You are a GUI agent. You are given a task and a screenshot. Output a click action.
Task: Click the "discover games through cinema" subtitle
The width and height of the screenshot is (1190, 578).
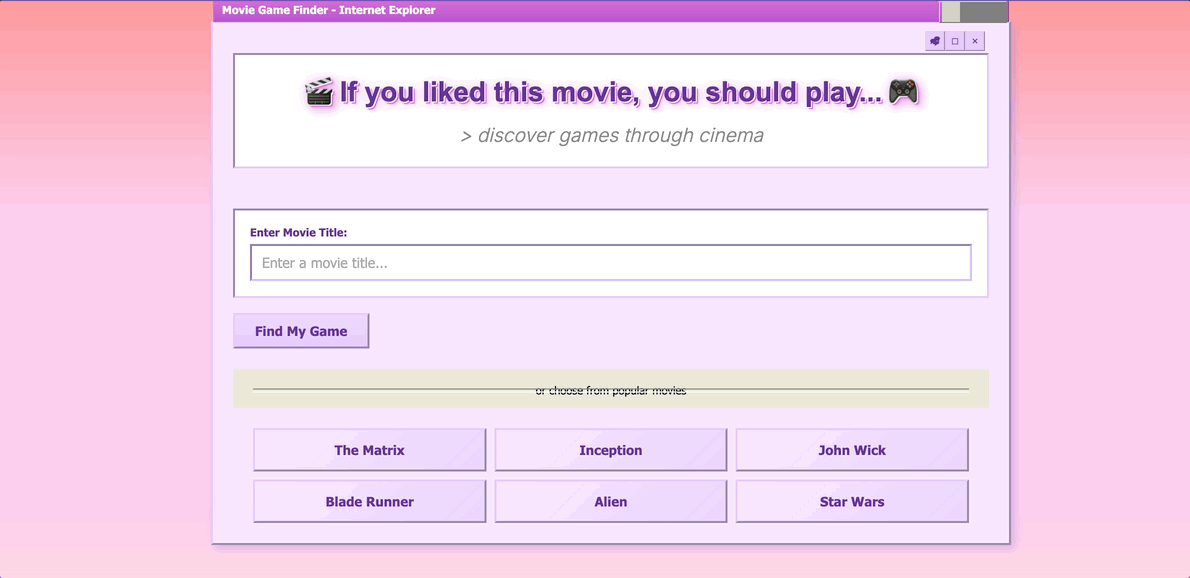pos(611,136)
